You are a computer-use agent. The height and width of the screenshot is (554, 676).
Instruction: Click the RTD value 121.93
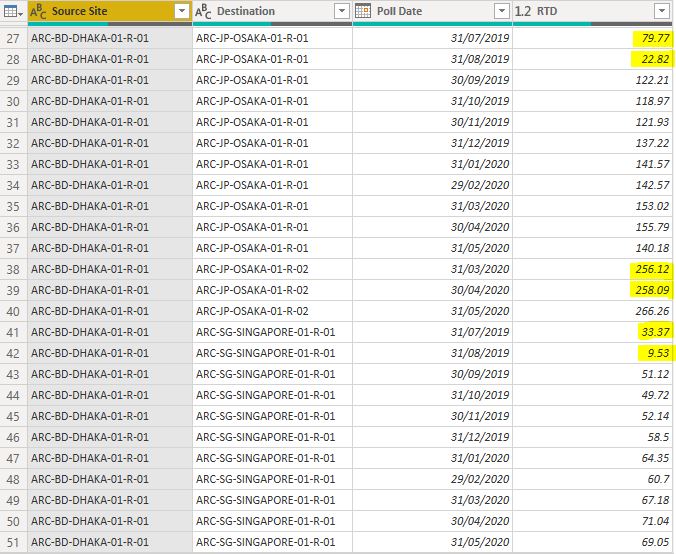click(653, 122)
